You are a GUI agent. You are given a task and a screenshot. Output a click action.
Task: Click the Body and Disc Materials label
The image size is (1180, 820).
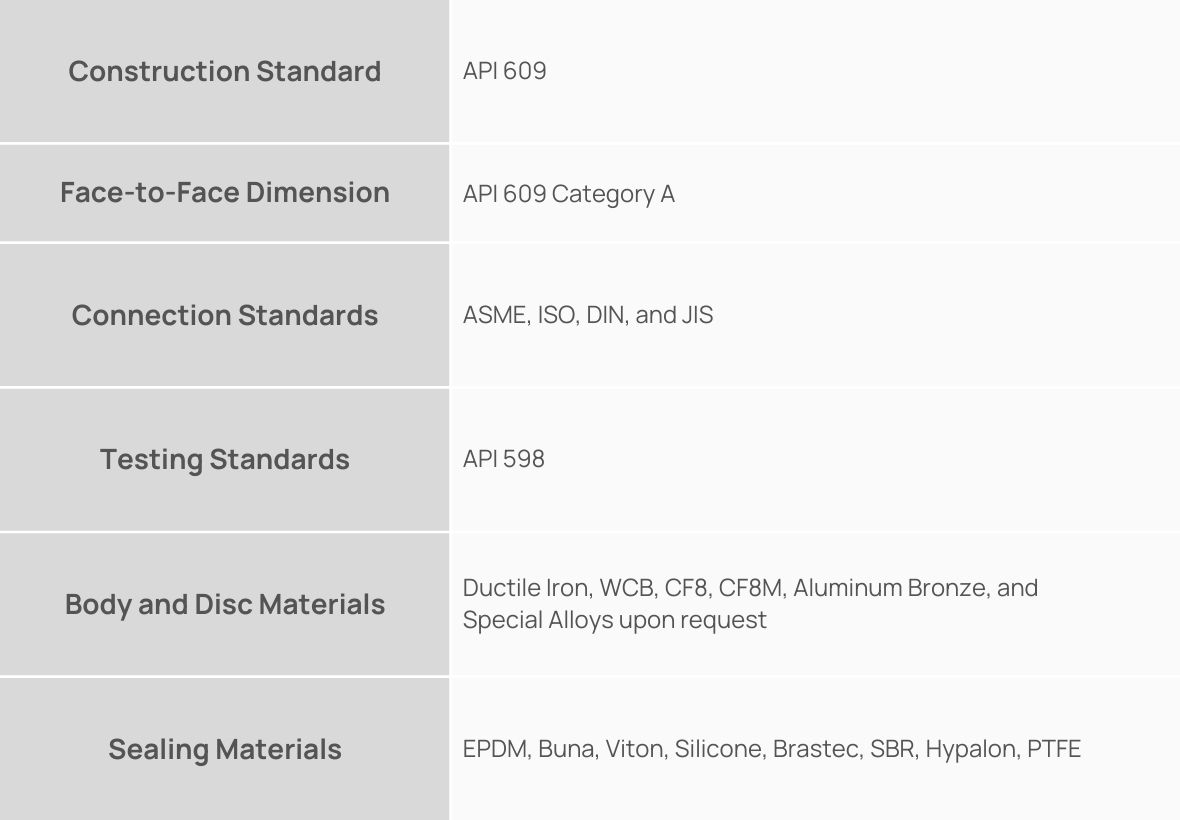(224, 605)
